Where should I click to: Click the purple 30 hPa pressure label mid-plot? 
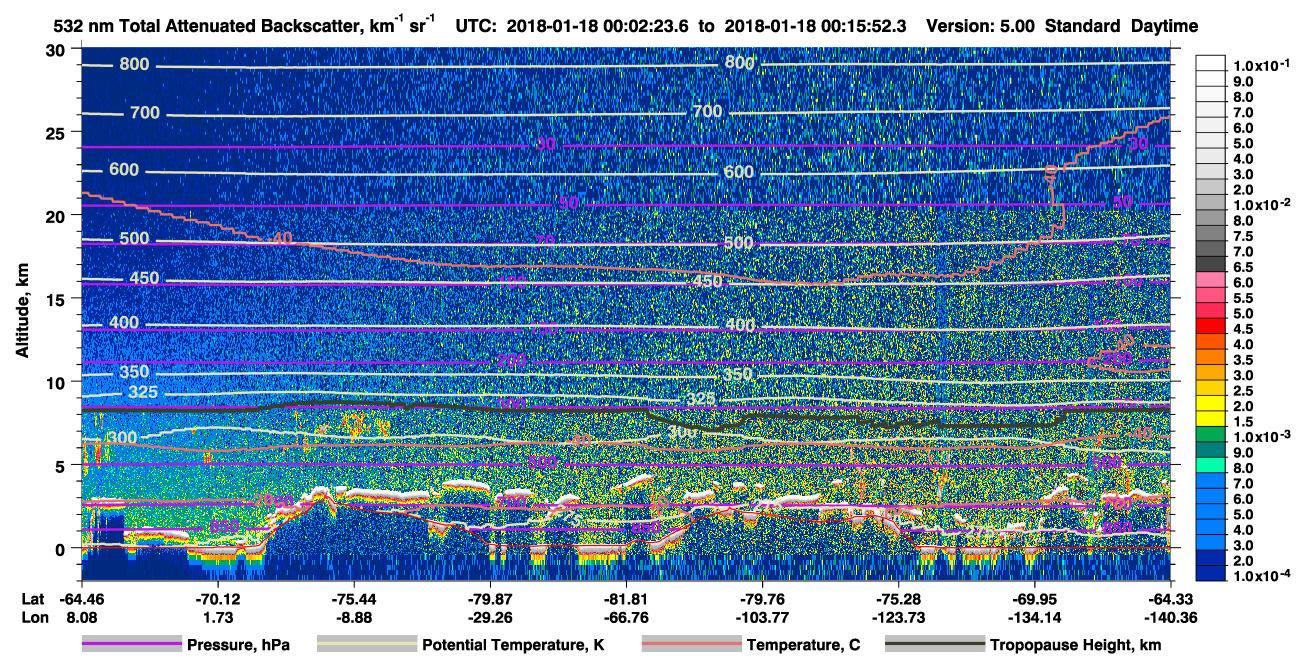click(546, 145)
